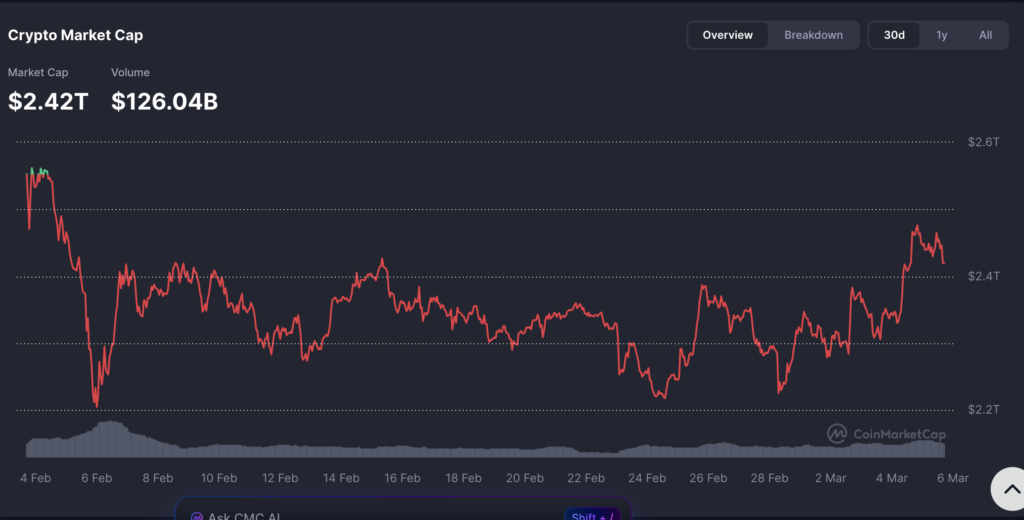The height and width of the screenshot is (520, 1024).
Task: Select the 30d time range
Action: 894,35
